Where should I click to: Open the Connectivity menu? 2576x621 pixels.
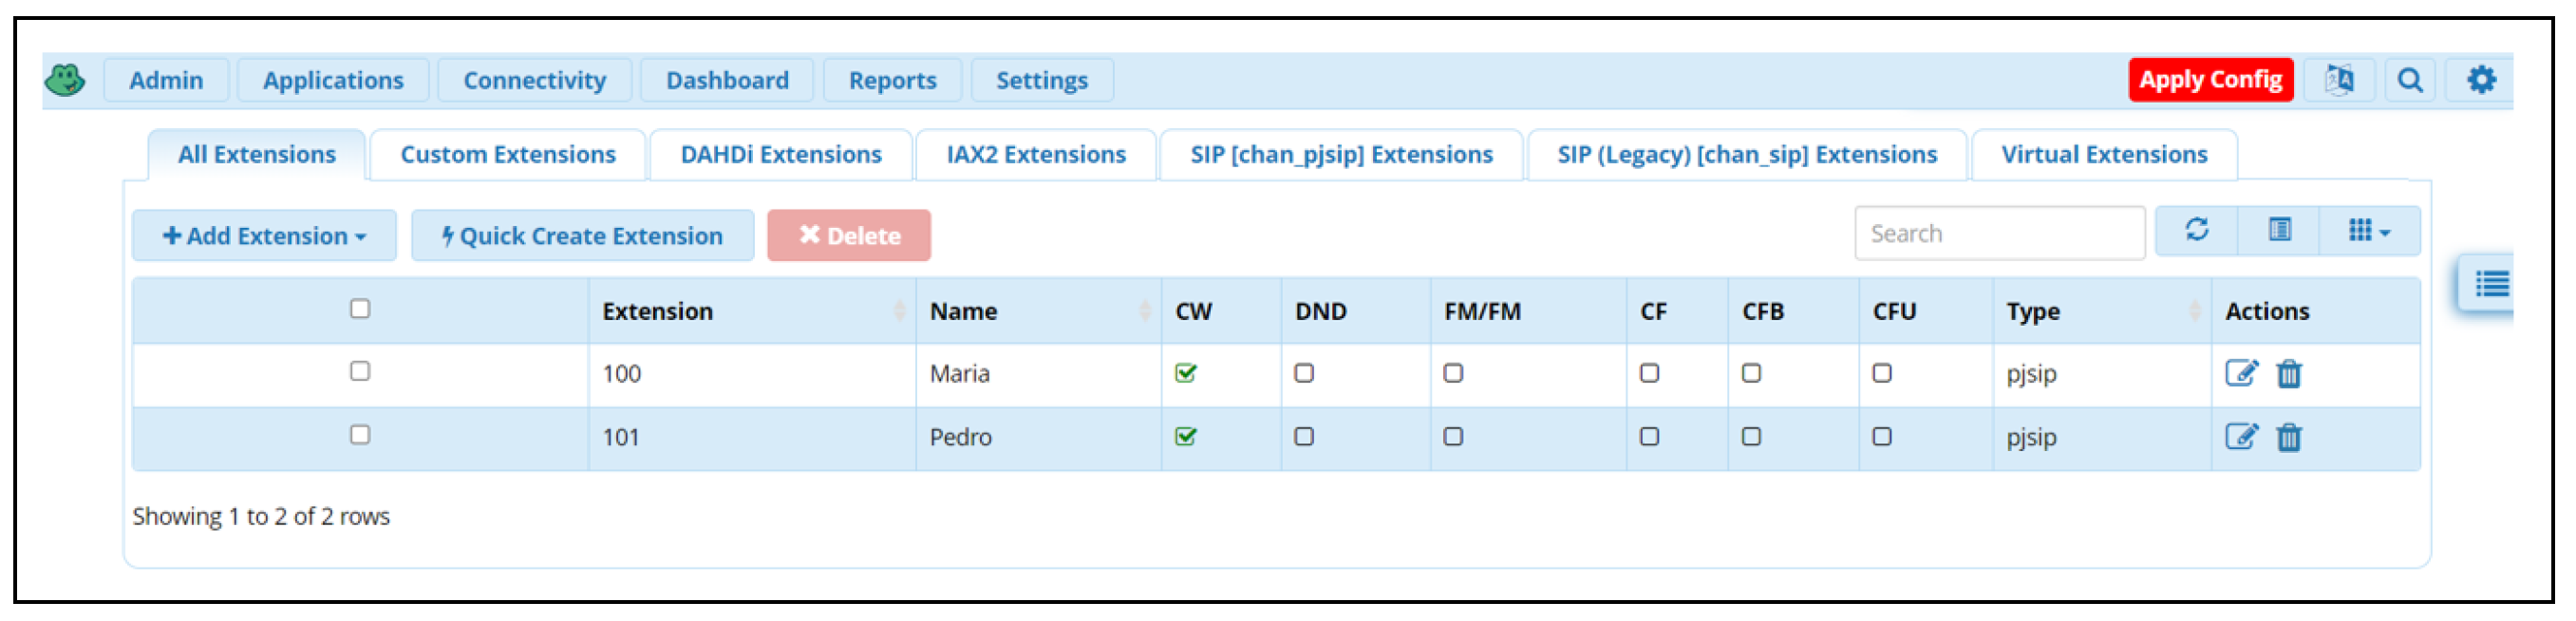pos(535,80)
